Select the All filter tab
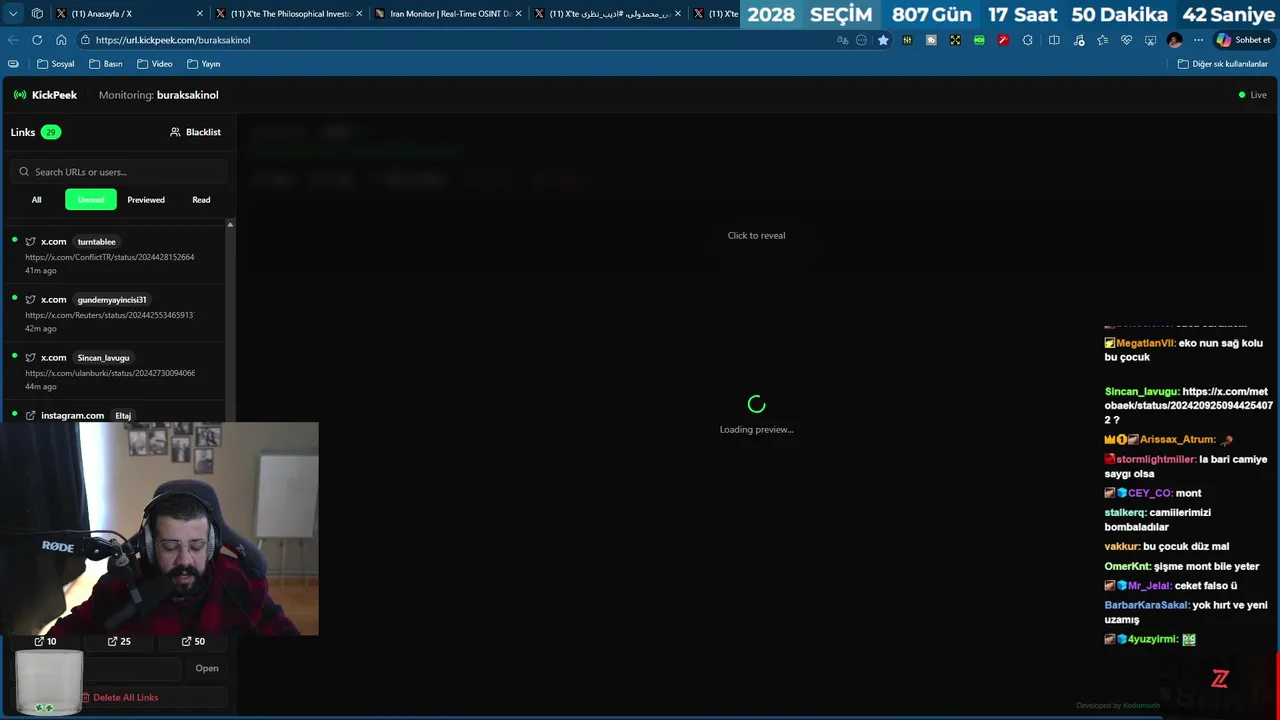 click(37, 200)
